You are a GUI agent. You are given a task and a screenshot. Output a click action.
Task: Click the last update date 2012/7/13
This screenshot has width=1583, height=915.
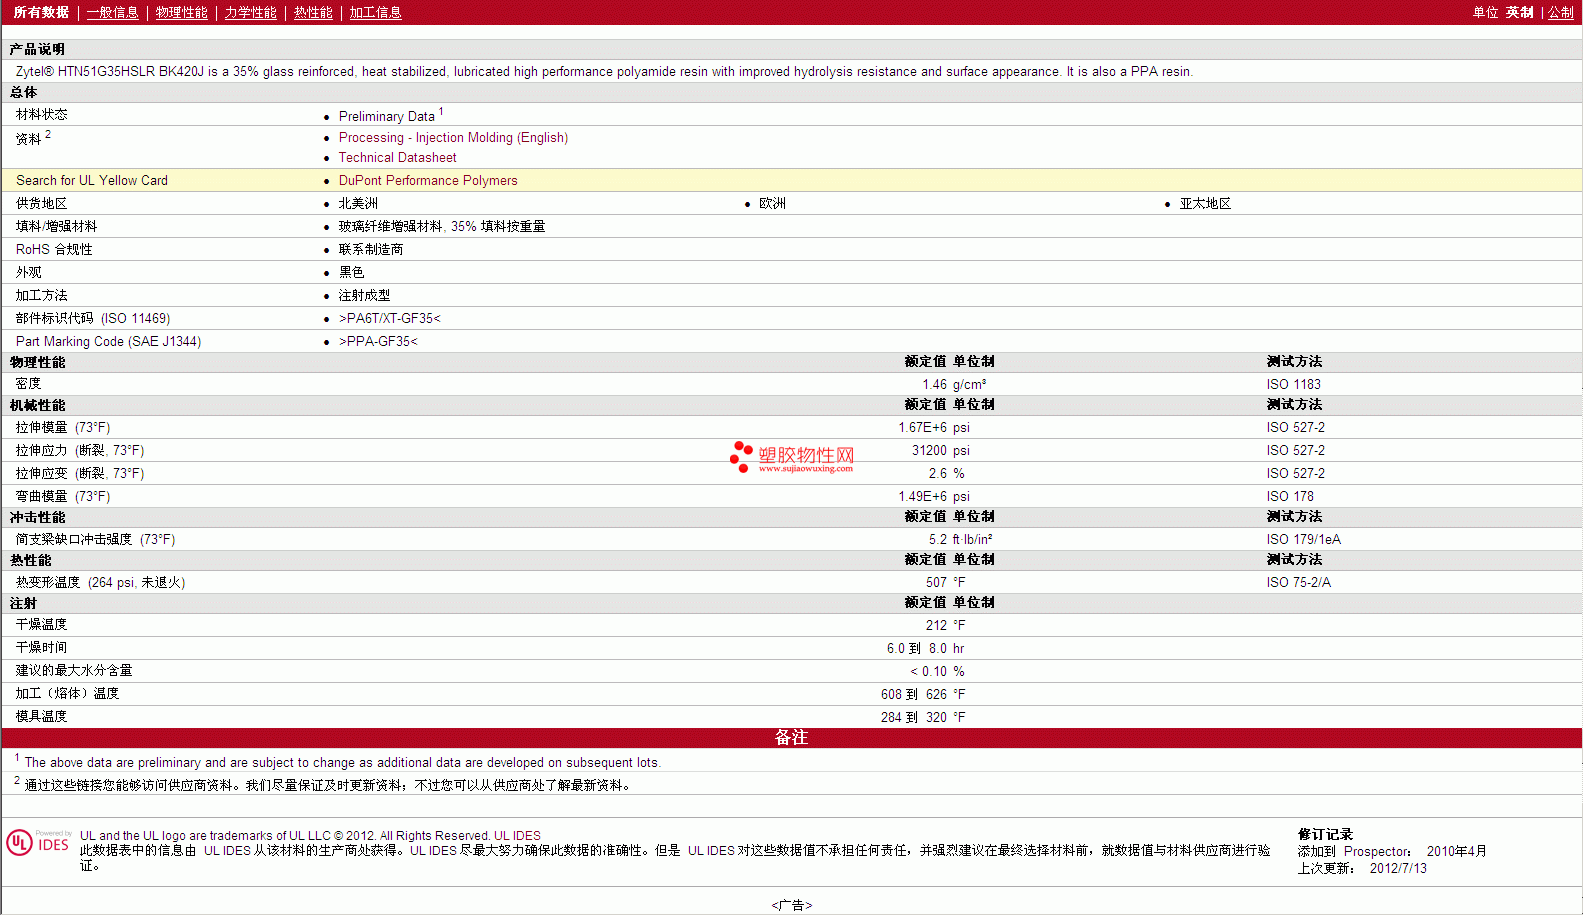click(x=1398, y=869)
